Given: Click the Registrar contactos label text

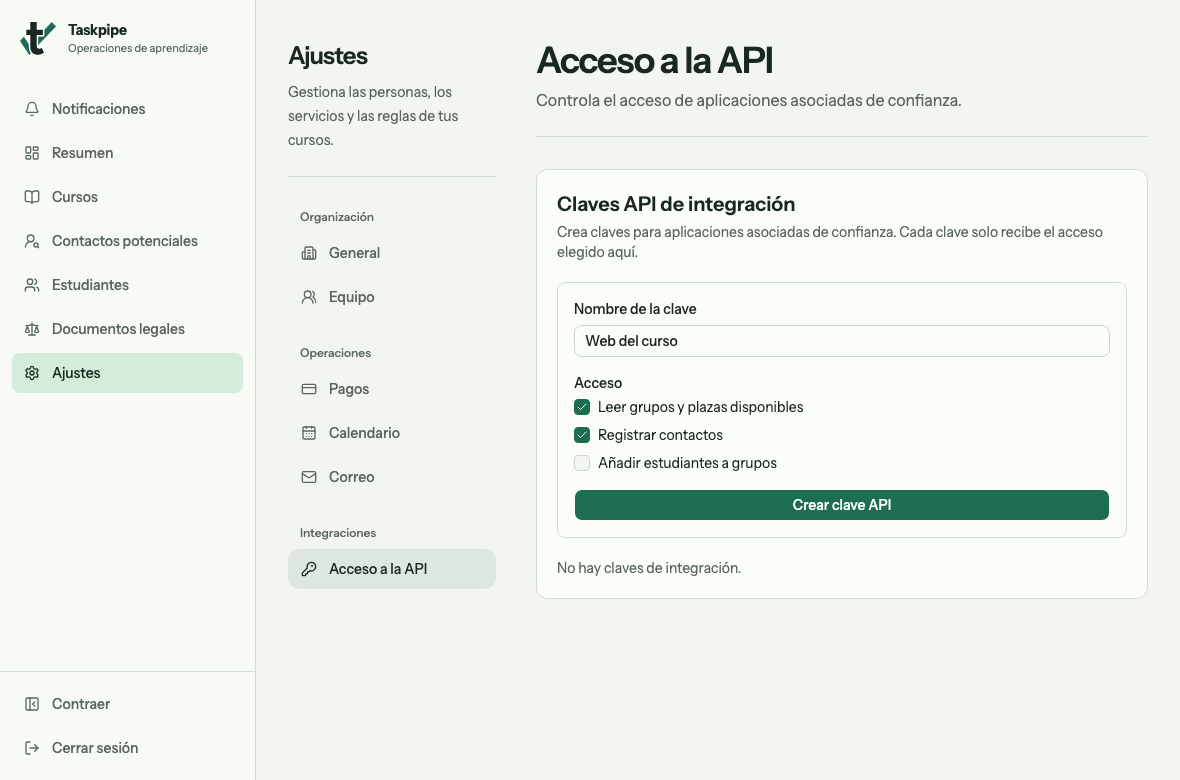Looking at the screenshot, I should (660, 435).
